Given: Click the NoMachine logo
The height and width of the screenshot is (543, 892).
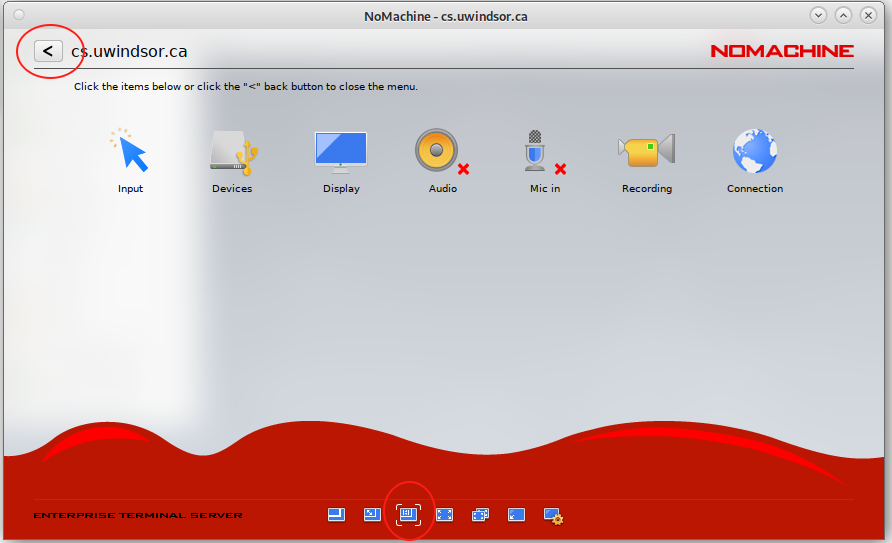Looking at the screenshot, I should 782,51.
